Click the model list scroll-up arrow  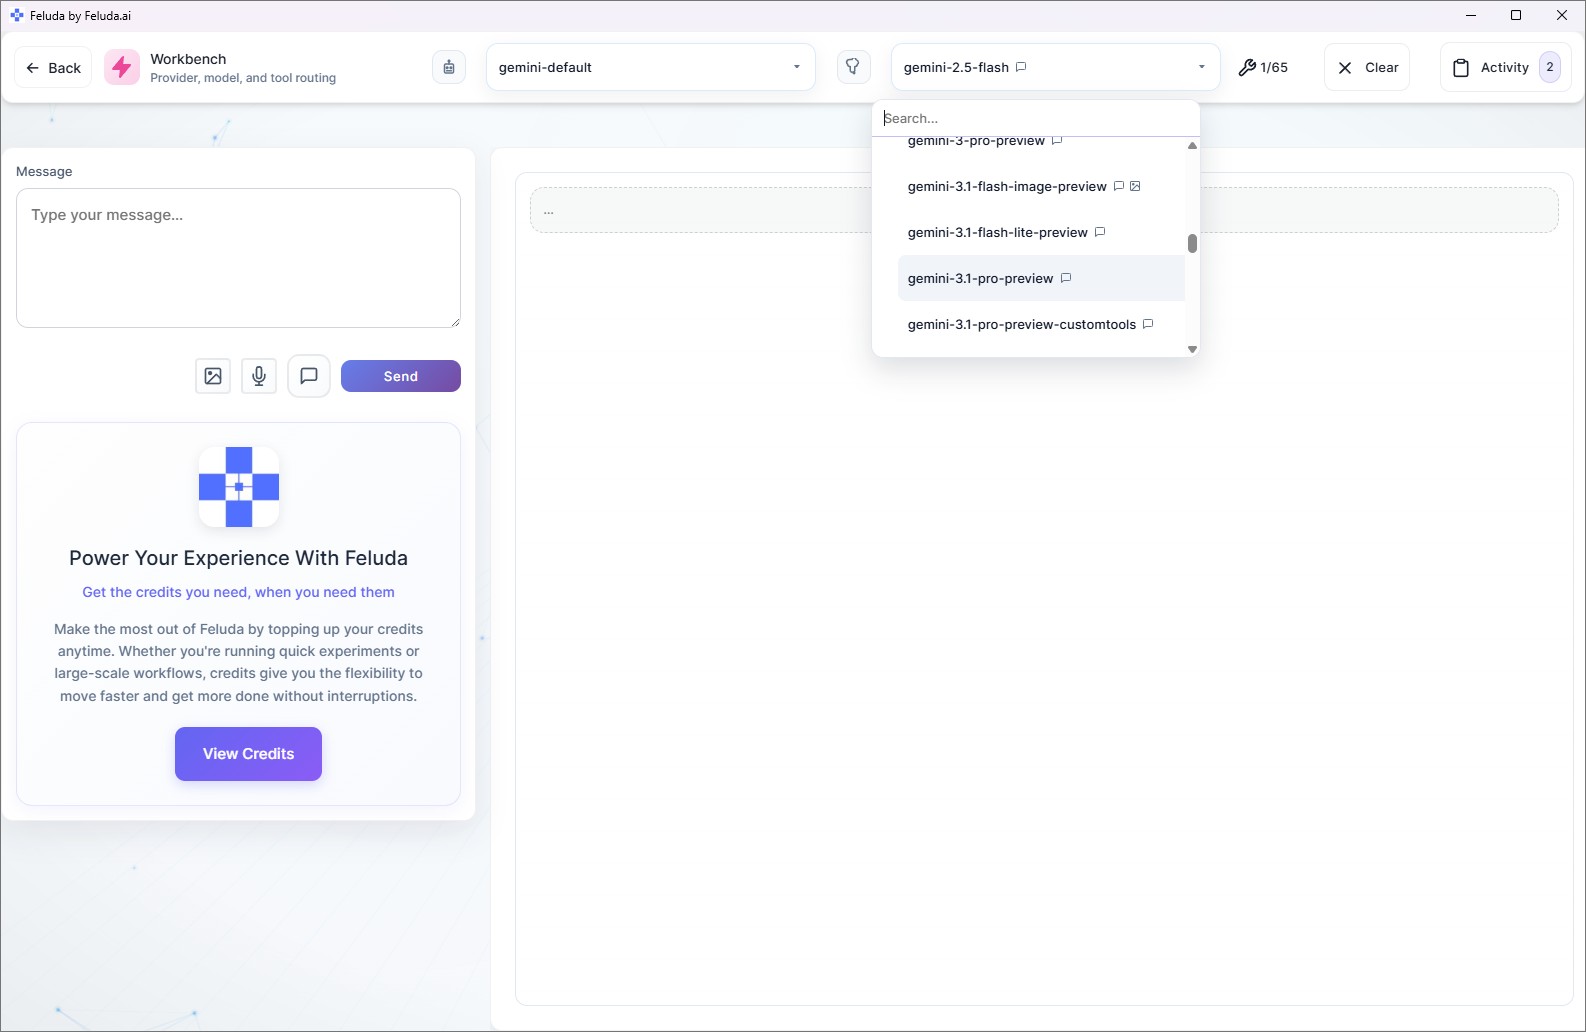(x=1192, y=146)
